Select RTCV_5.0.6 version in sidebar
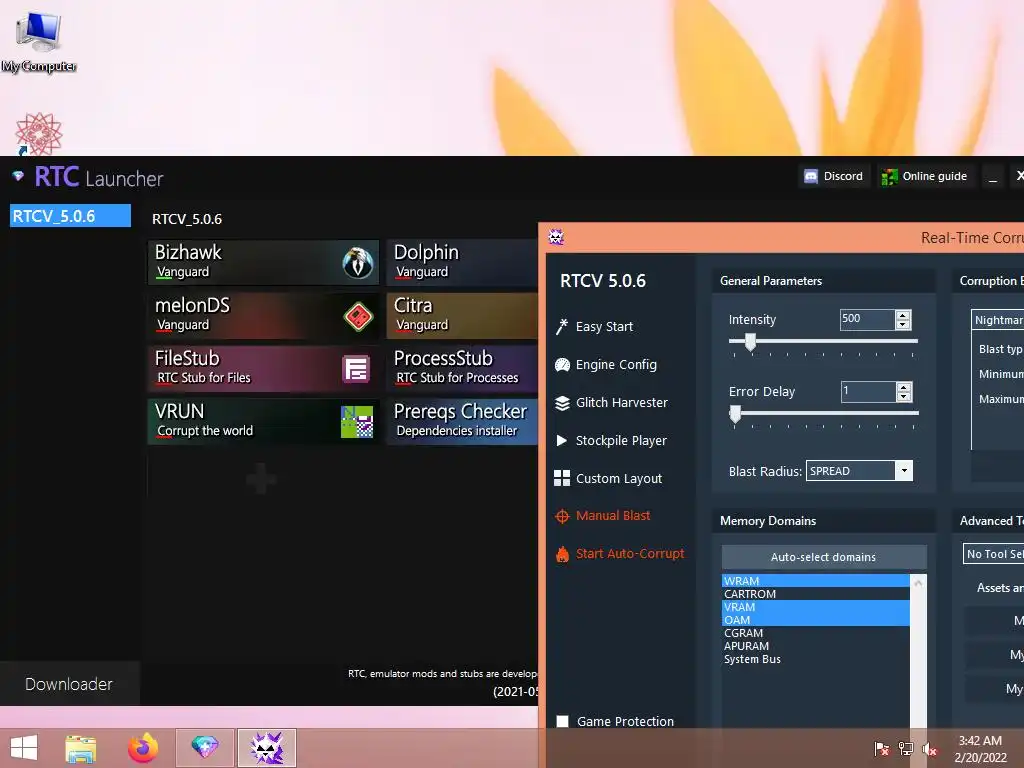 71,216
